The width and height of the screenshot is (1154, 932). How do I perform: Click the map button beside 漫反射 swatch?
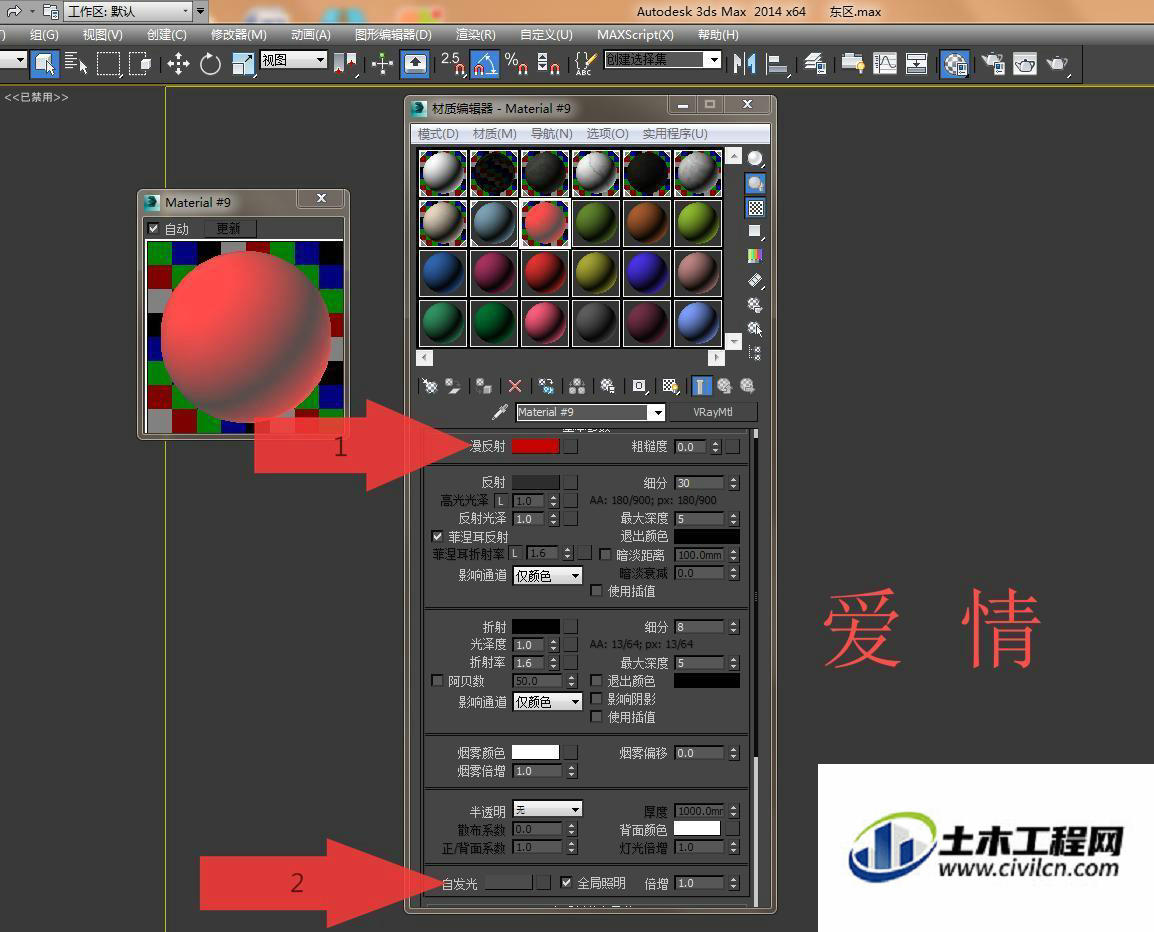570,446
